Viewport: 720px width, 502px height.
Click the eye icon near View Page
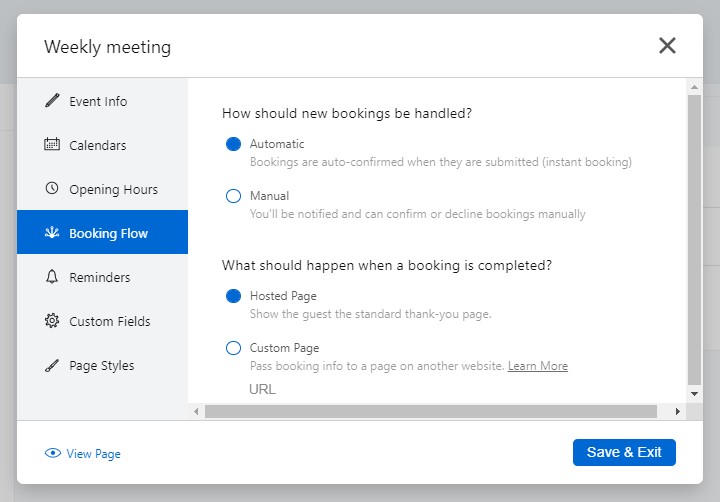click(53, 453)
